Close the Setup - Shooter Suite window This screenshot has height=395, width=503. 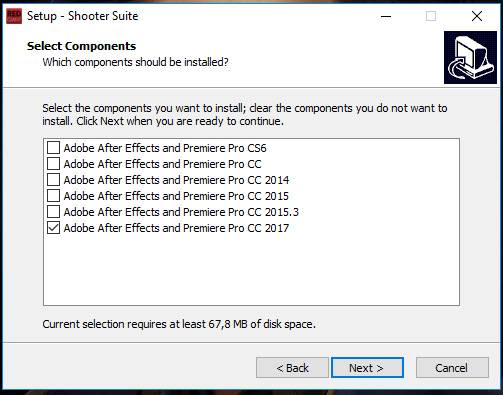[477, 16]
